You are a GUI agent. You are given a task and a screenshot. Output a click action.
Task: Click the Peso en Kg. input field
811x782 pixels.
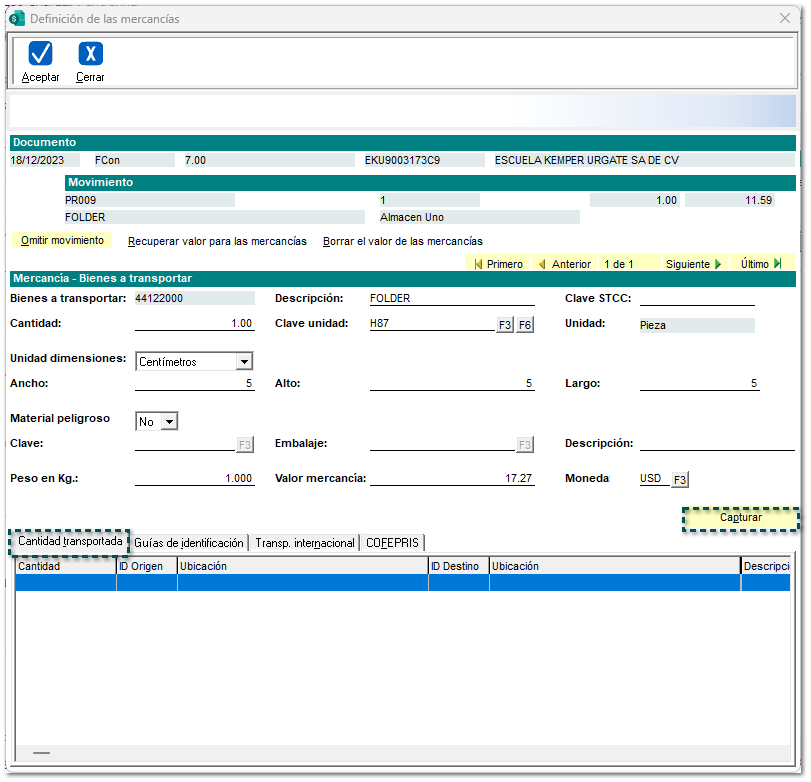click(x=194, y=479)
